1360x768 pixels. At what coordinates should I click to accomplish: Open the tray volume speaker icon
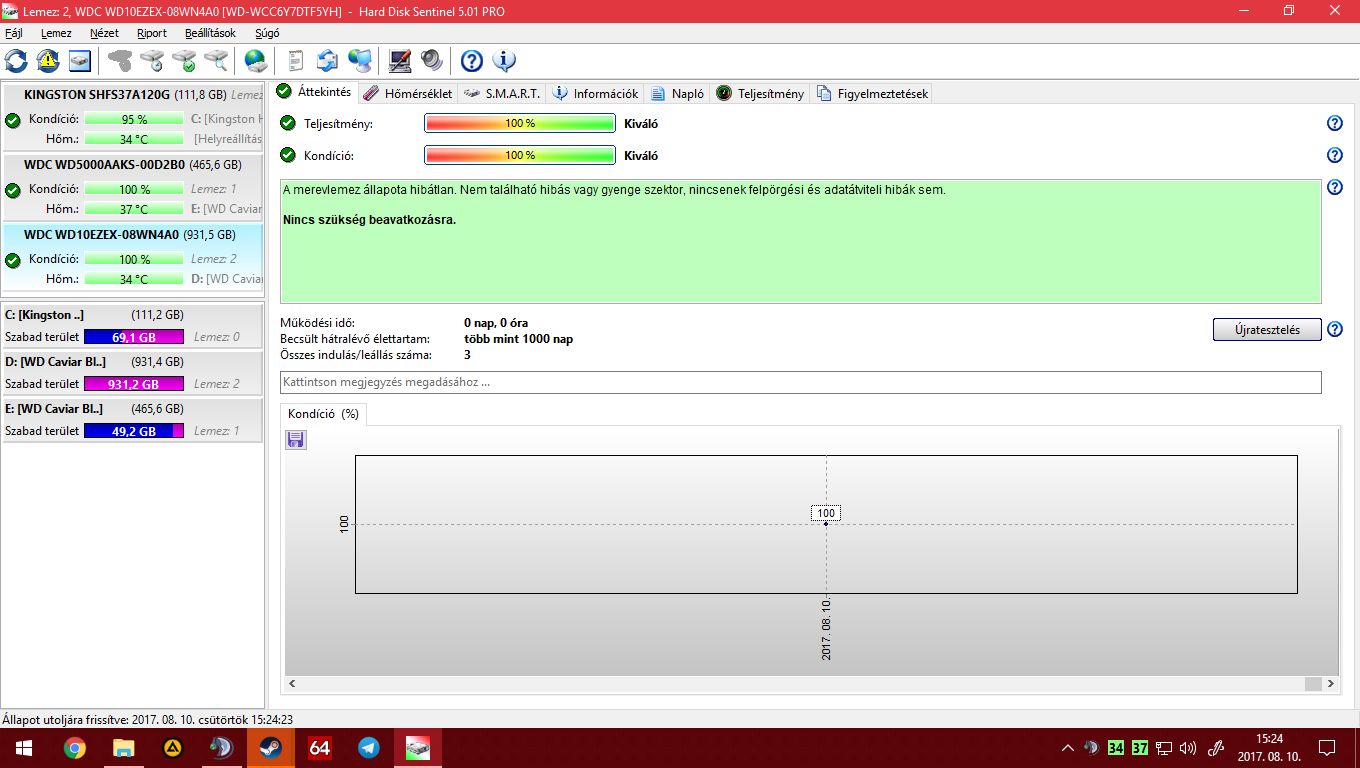pos(1188,747)
